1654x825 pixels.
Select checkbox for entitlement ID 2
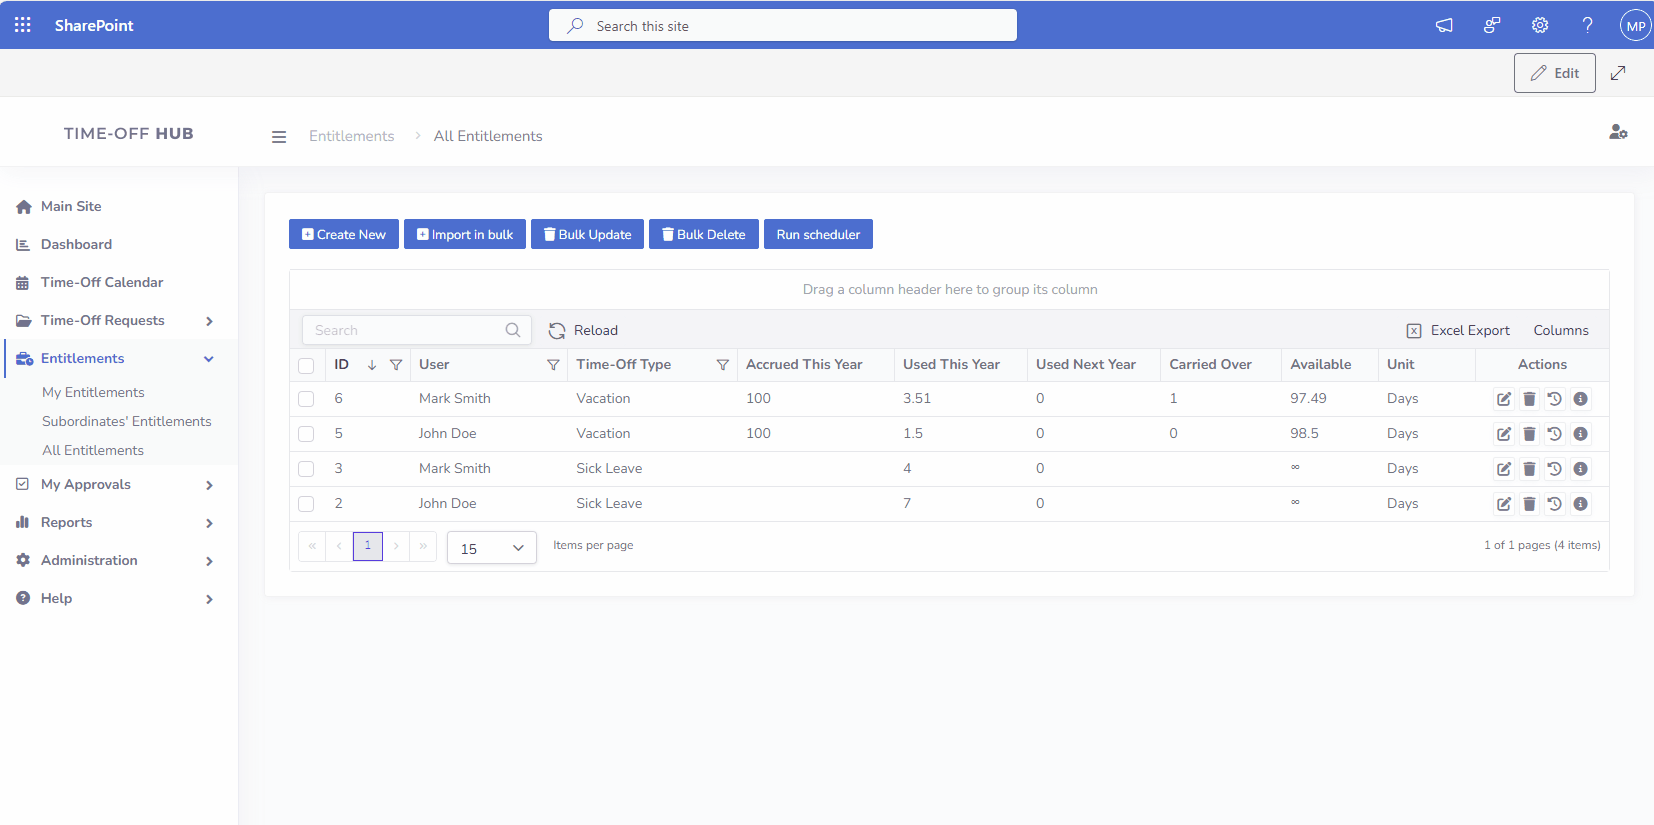tap(306, 504)
